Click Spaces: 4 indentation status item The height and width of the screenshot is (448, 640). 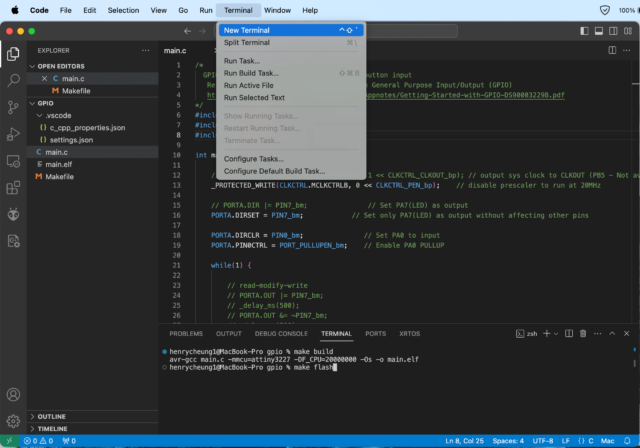(x=508, y=441)
